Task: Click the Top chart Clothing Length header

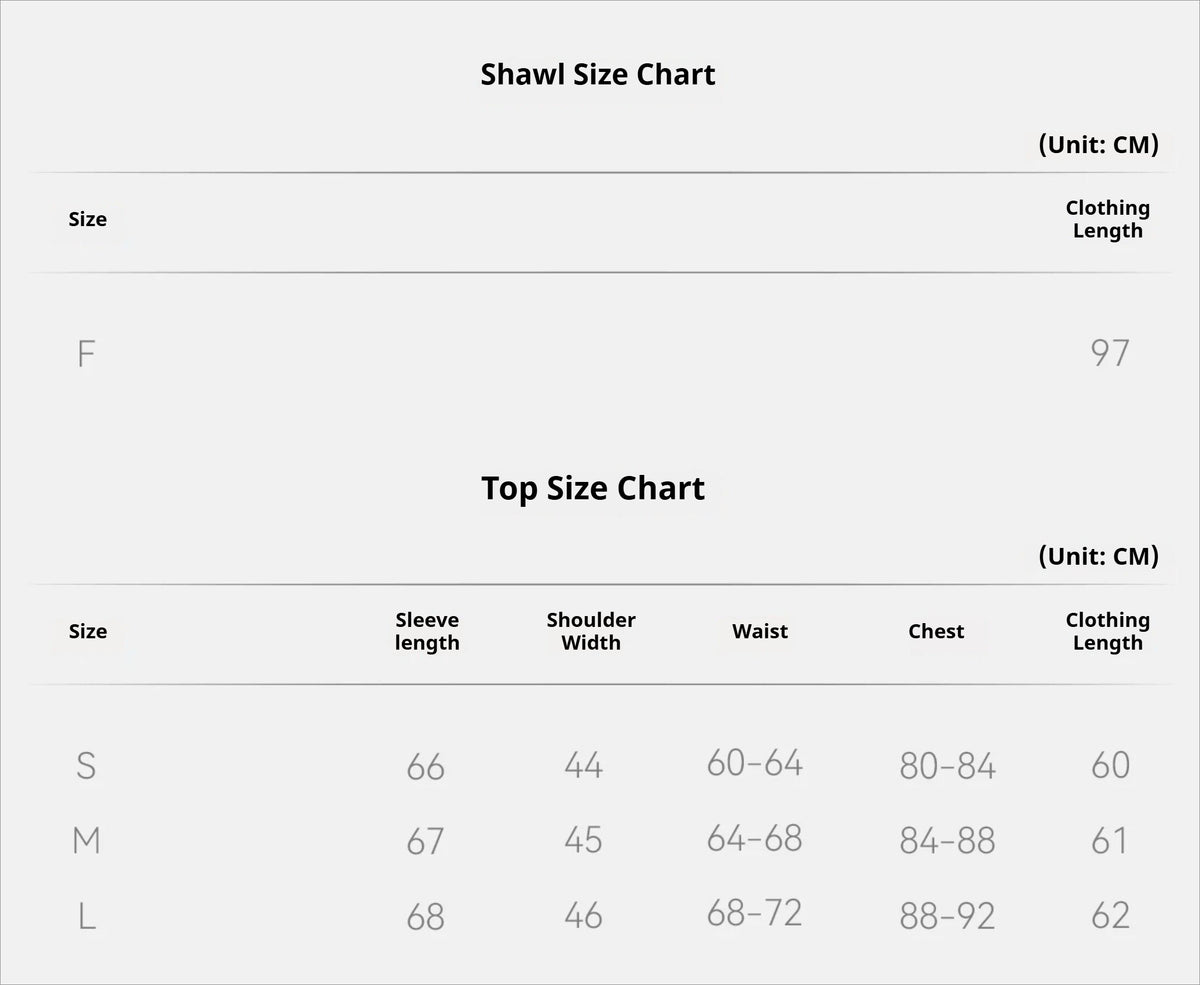Action: click(1108, 631)
